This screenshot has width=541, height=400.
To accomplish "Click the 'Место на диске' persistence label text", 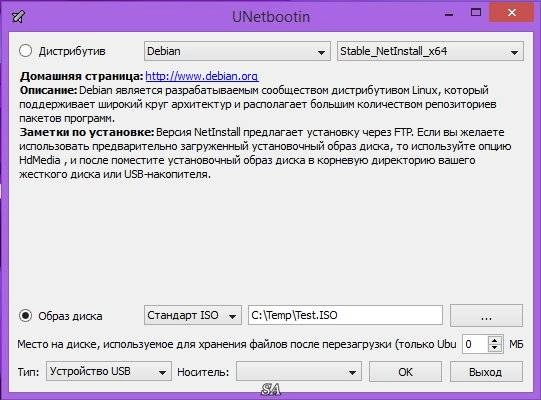I will point(237,344).
